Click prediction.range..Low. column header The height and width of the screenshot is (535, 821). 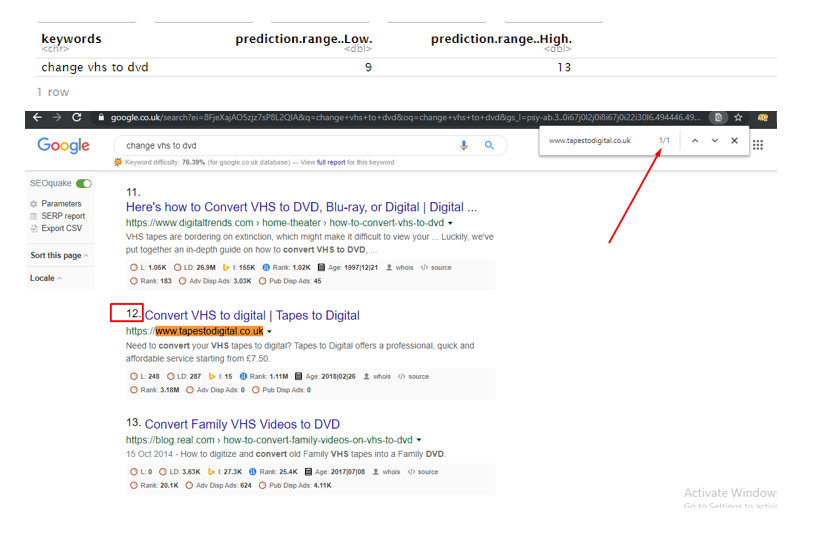pyautogui.click(x=304, y=39)
